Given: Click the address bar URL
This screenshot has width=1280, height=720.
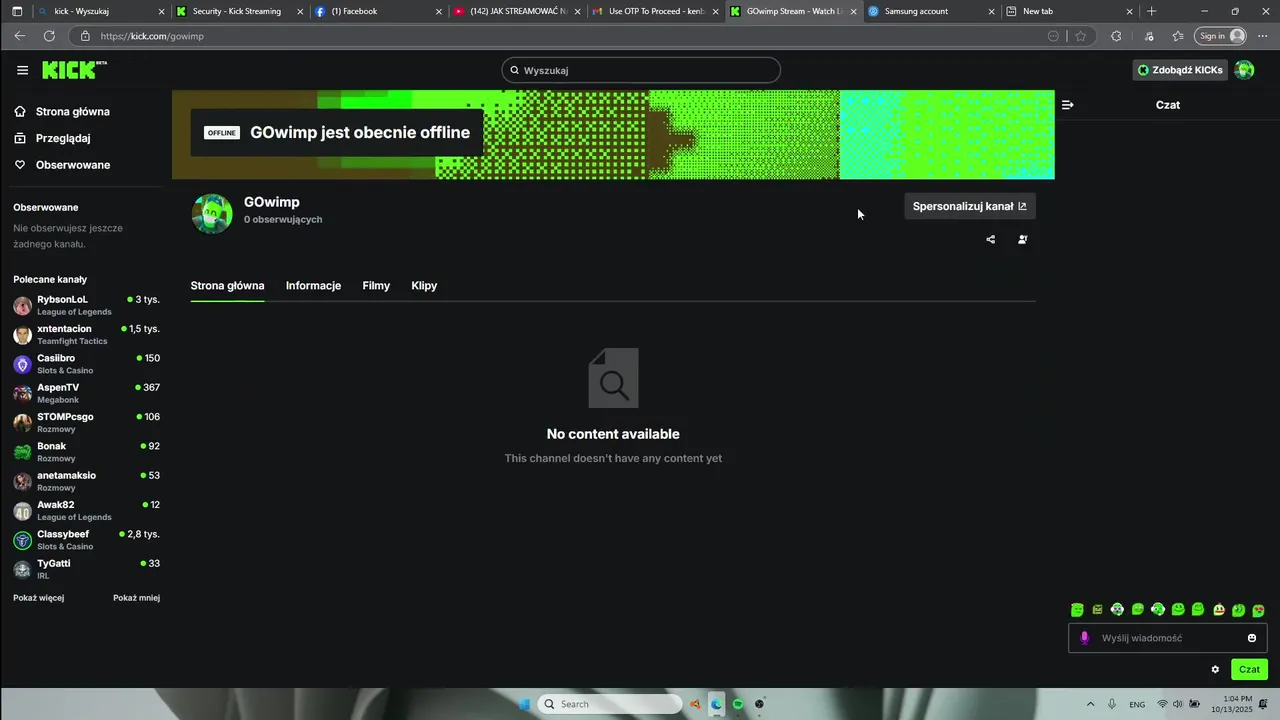Looking at the screenshot, I should coord(152,36).
